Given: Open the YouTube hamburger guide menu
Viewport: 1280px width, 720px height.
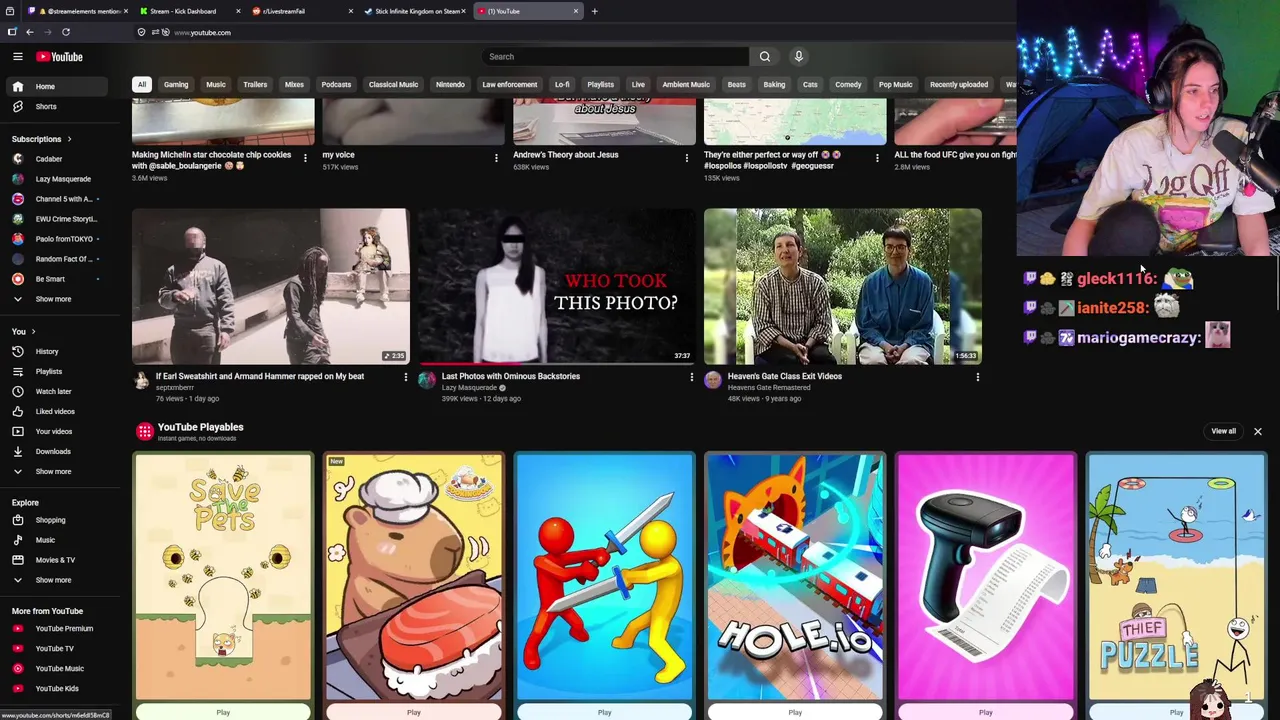Looking at the screenshot, I should pyautogui.click(x=17, y=57).
